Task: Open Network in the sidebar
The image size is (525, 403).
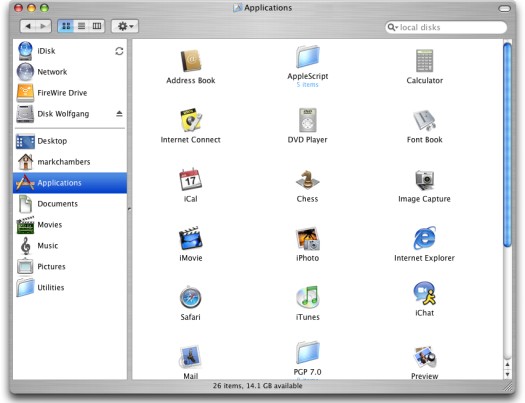Action: (x=70, y=72)
